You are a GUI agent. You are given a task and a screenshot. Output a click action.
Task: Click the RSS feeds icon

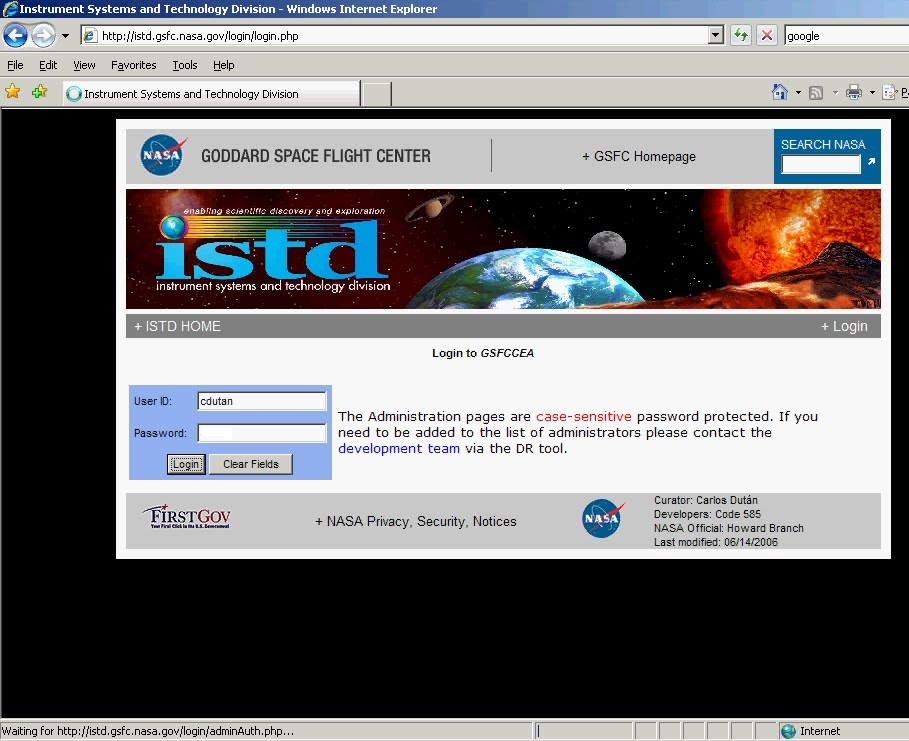pos(816,92)
